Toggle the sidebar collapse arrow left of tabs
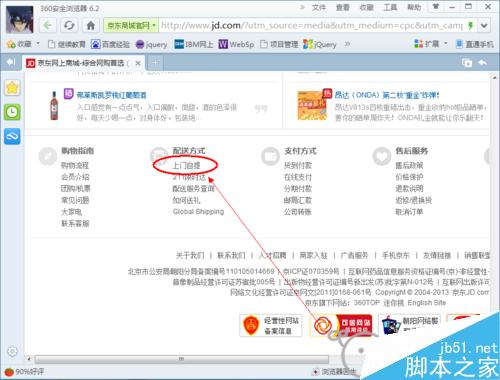This screenshot has width=500, height=380. [x=11, y=62]
